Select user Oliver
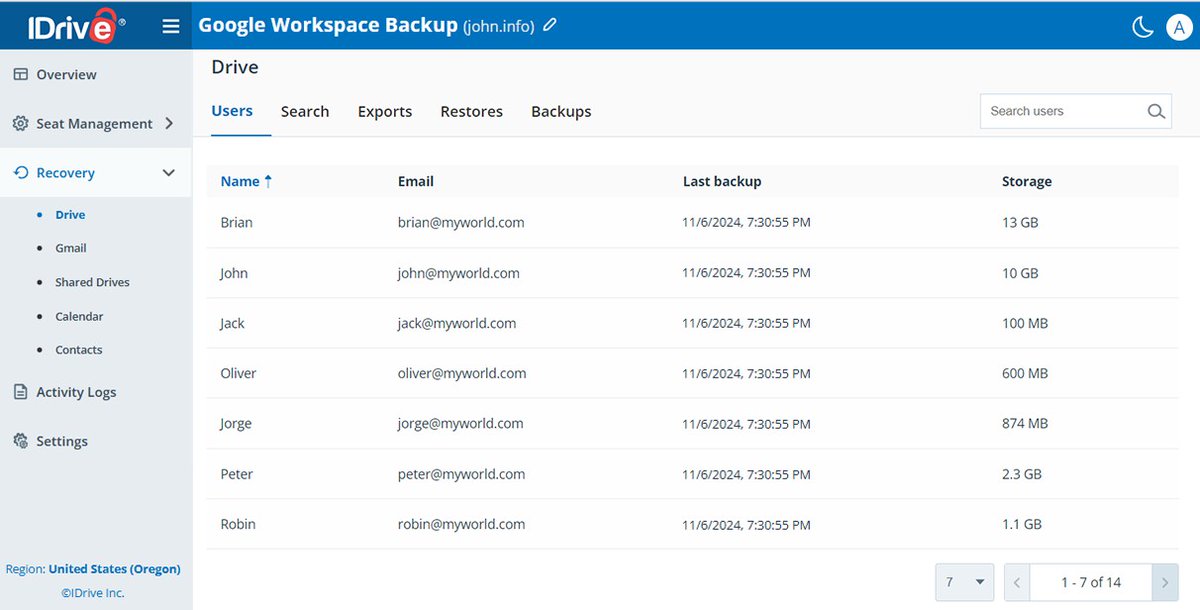The height and width of the screenshot is (610, 1200). (x=238, y=373)
